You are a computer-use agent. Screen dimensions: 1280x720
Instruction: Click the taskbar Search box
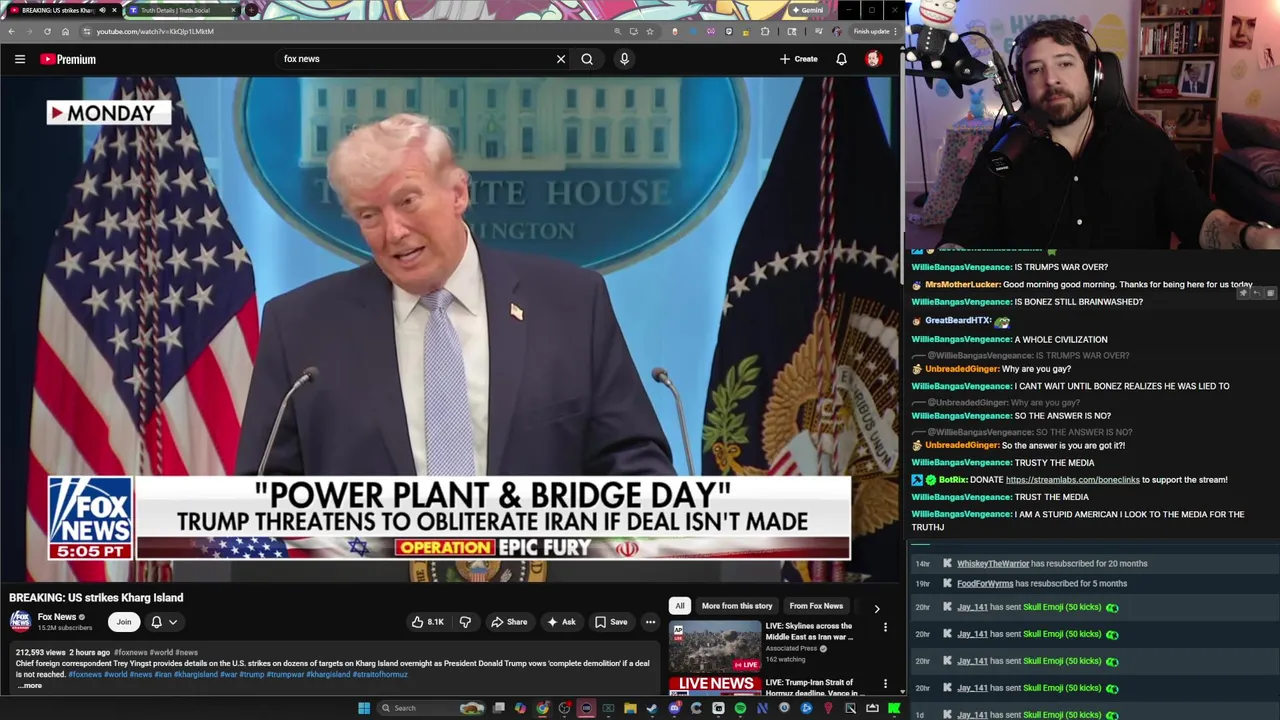click(431, 708)
